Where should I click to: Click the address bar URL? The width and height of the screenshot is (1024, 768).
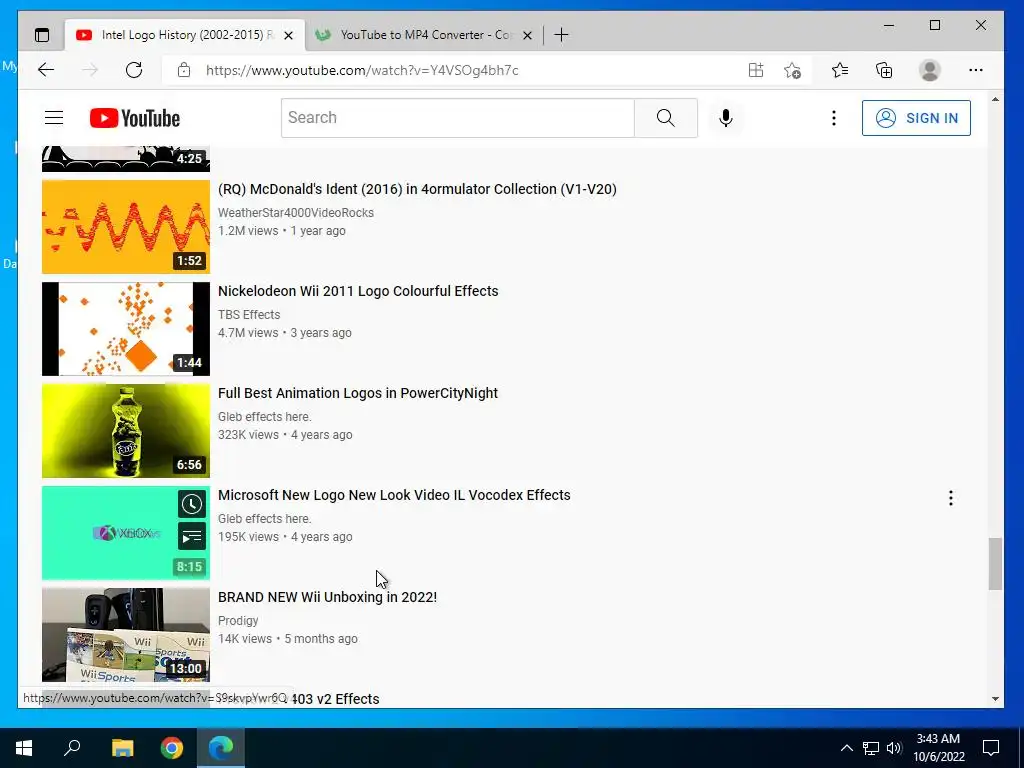362,70
